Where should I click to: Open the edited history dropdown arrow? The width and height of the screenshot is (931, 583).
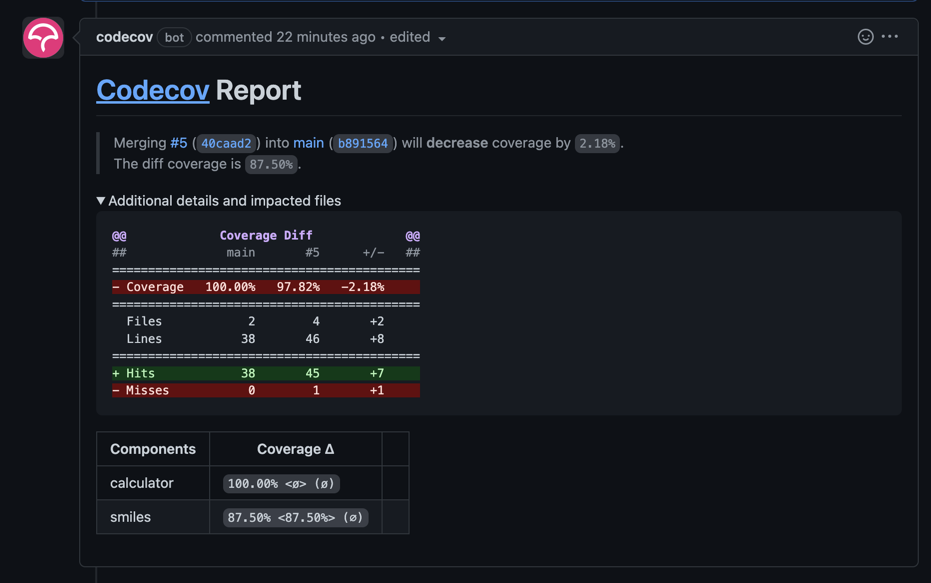442,39
